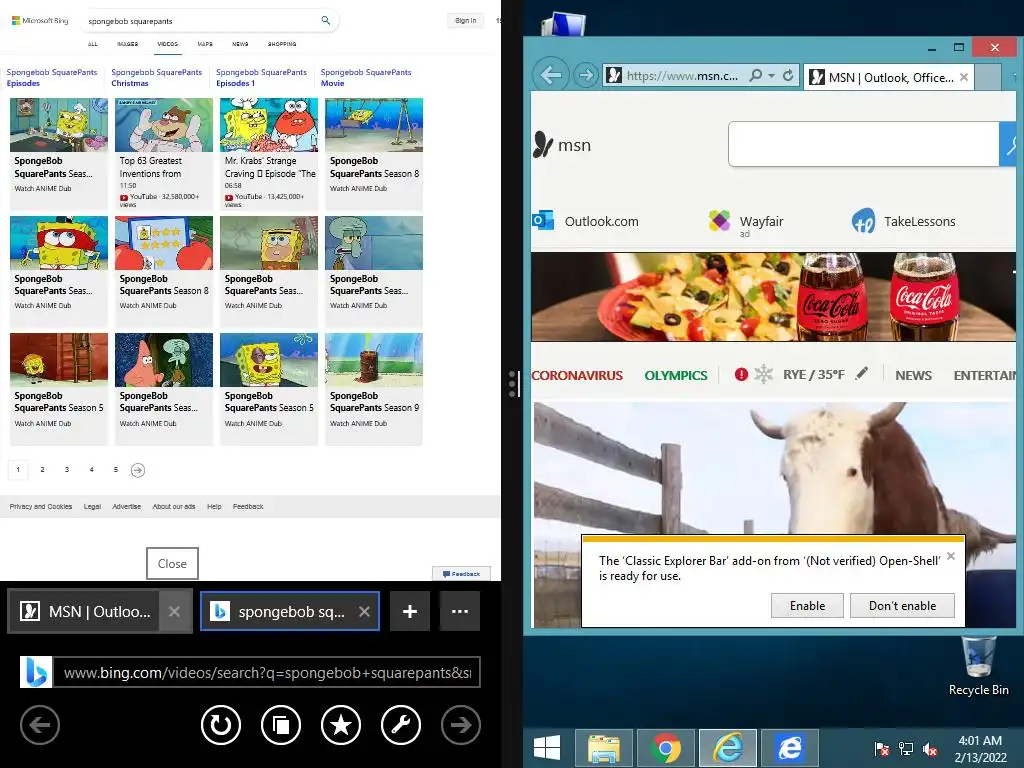Open Spongebob SquarePants Christmas suggestion

pos(157,77)
